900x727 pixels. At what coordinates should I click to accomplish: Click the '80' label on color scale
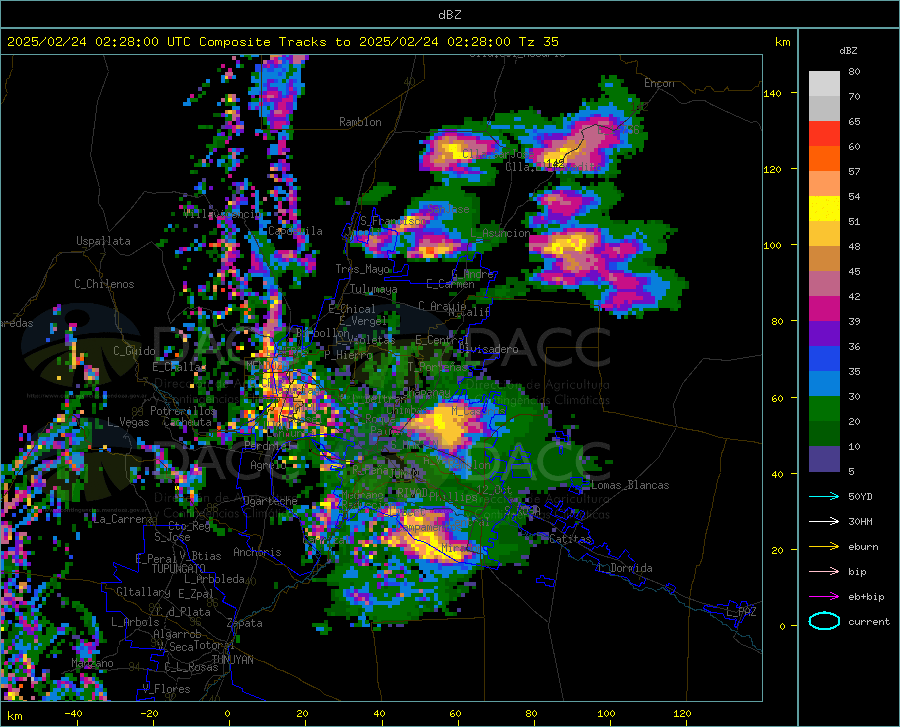[x=854, y=72]
